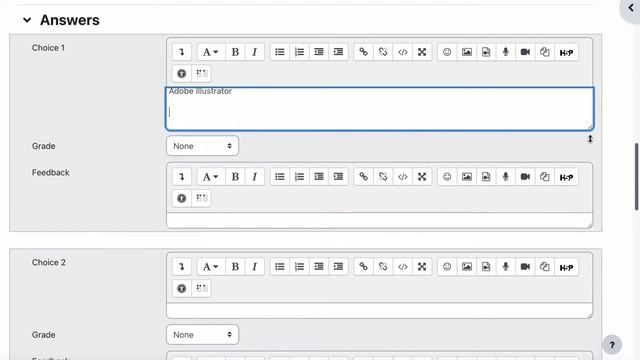Toggle toolbar expand in Choice 2 editor
The width and height of the screenshot is (640, 360).
click(x=182, y=267)
